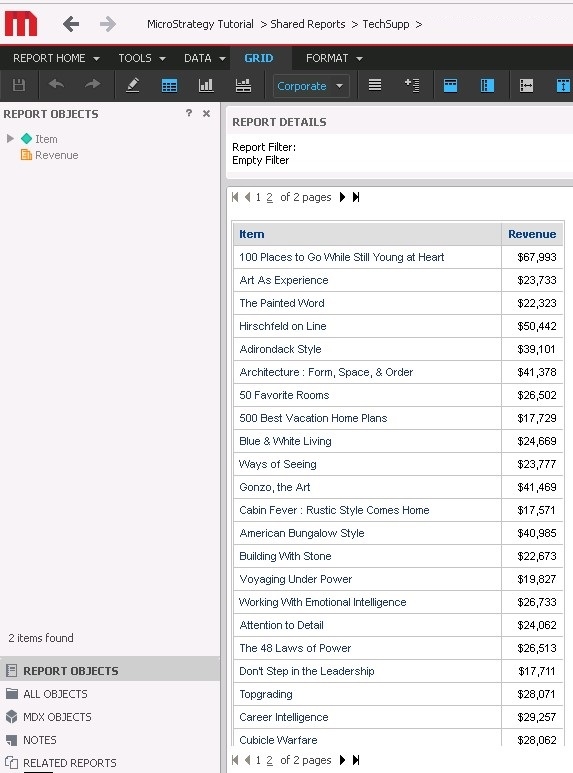Open the Corporate style dropdown
Viewport: 573px width, 773px height.
(x=311, y=86)
